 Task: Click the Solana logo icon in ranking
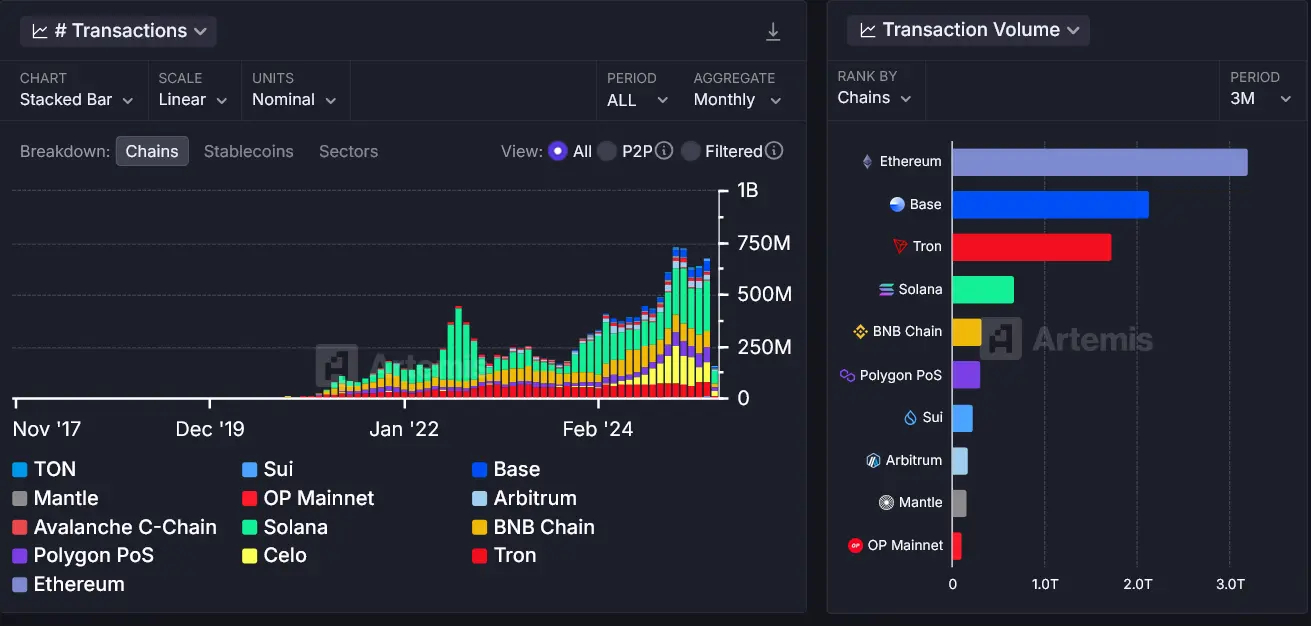tap(886, 289)
